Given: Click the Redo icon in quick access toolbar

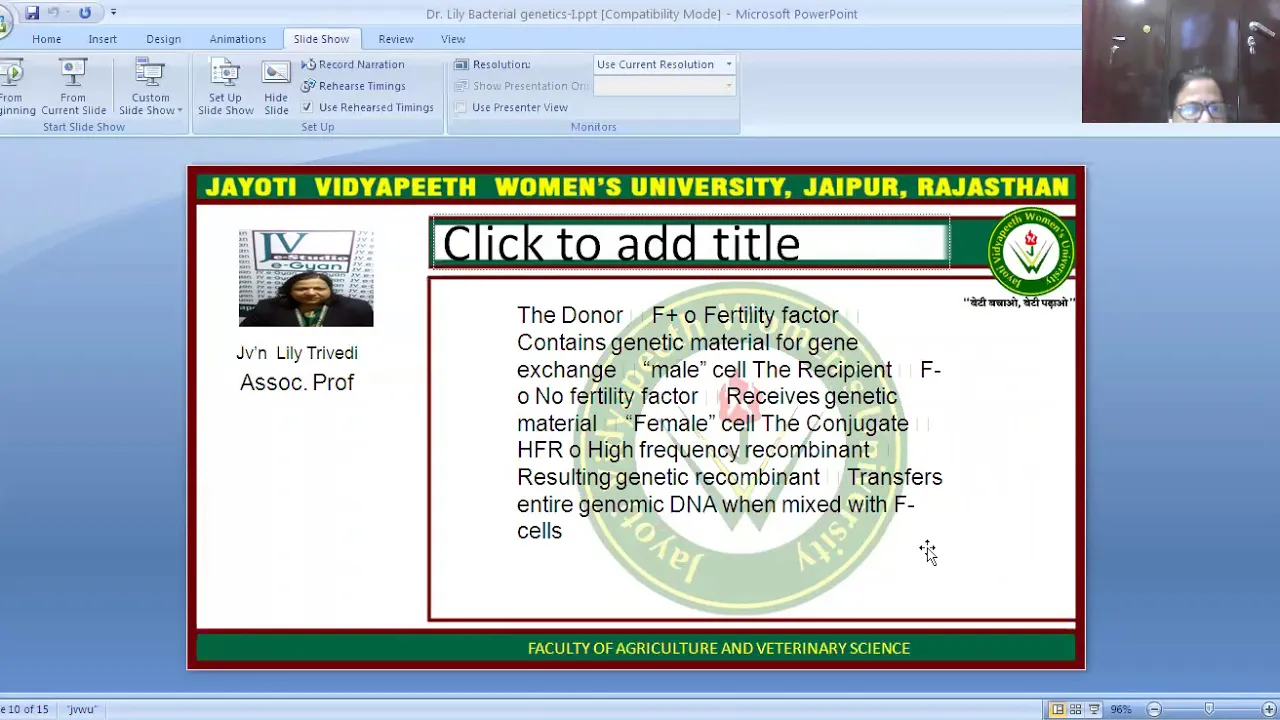Looking at the screenshot, I should 85,13.
